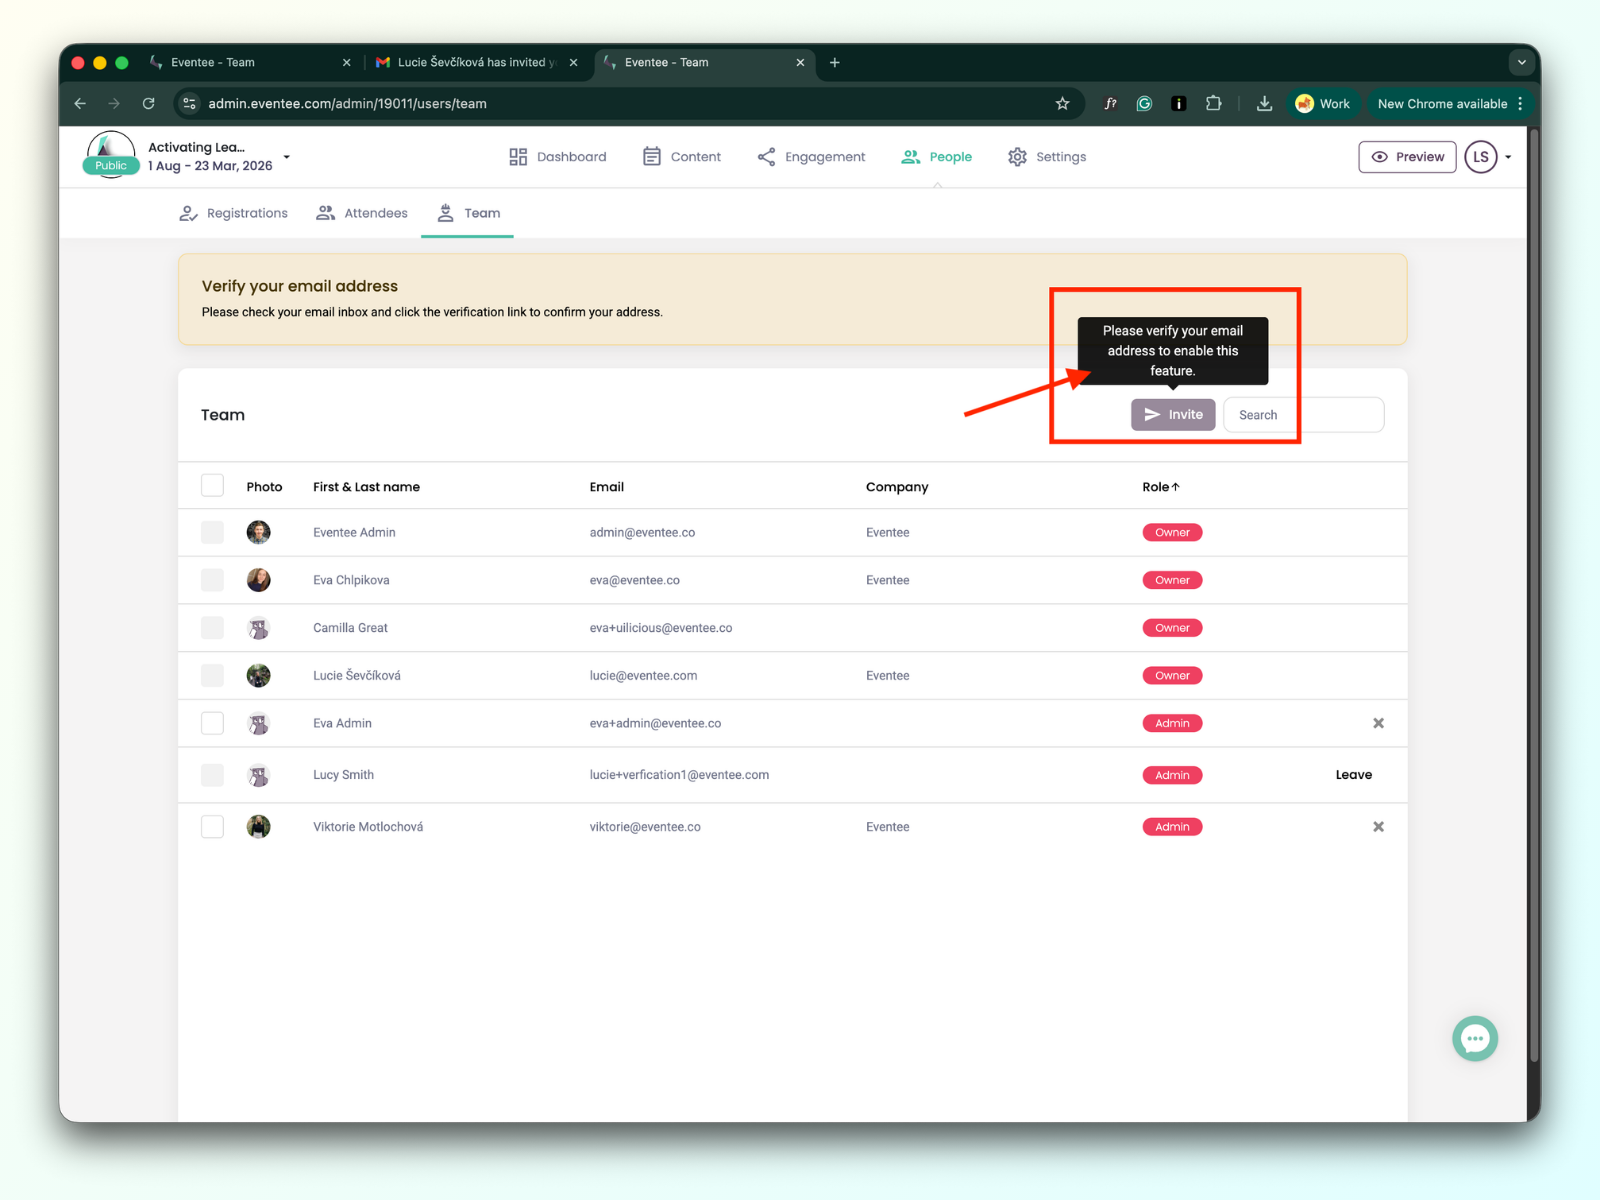Viewport: 1600px width, 1200px height.
Task: Open the LS user account menu
Action: (1488, 157)
